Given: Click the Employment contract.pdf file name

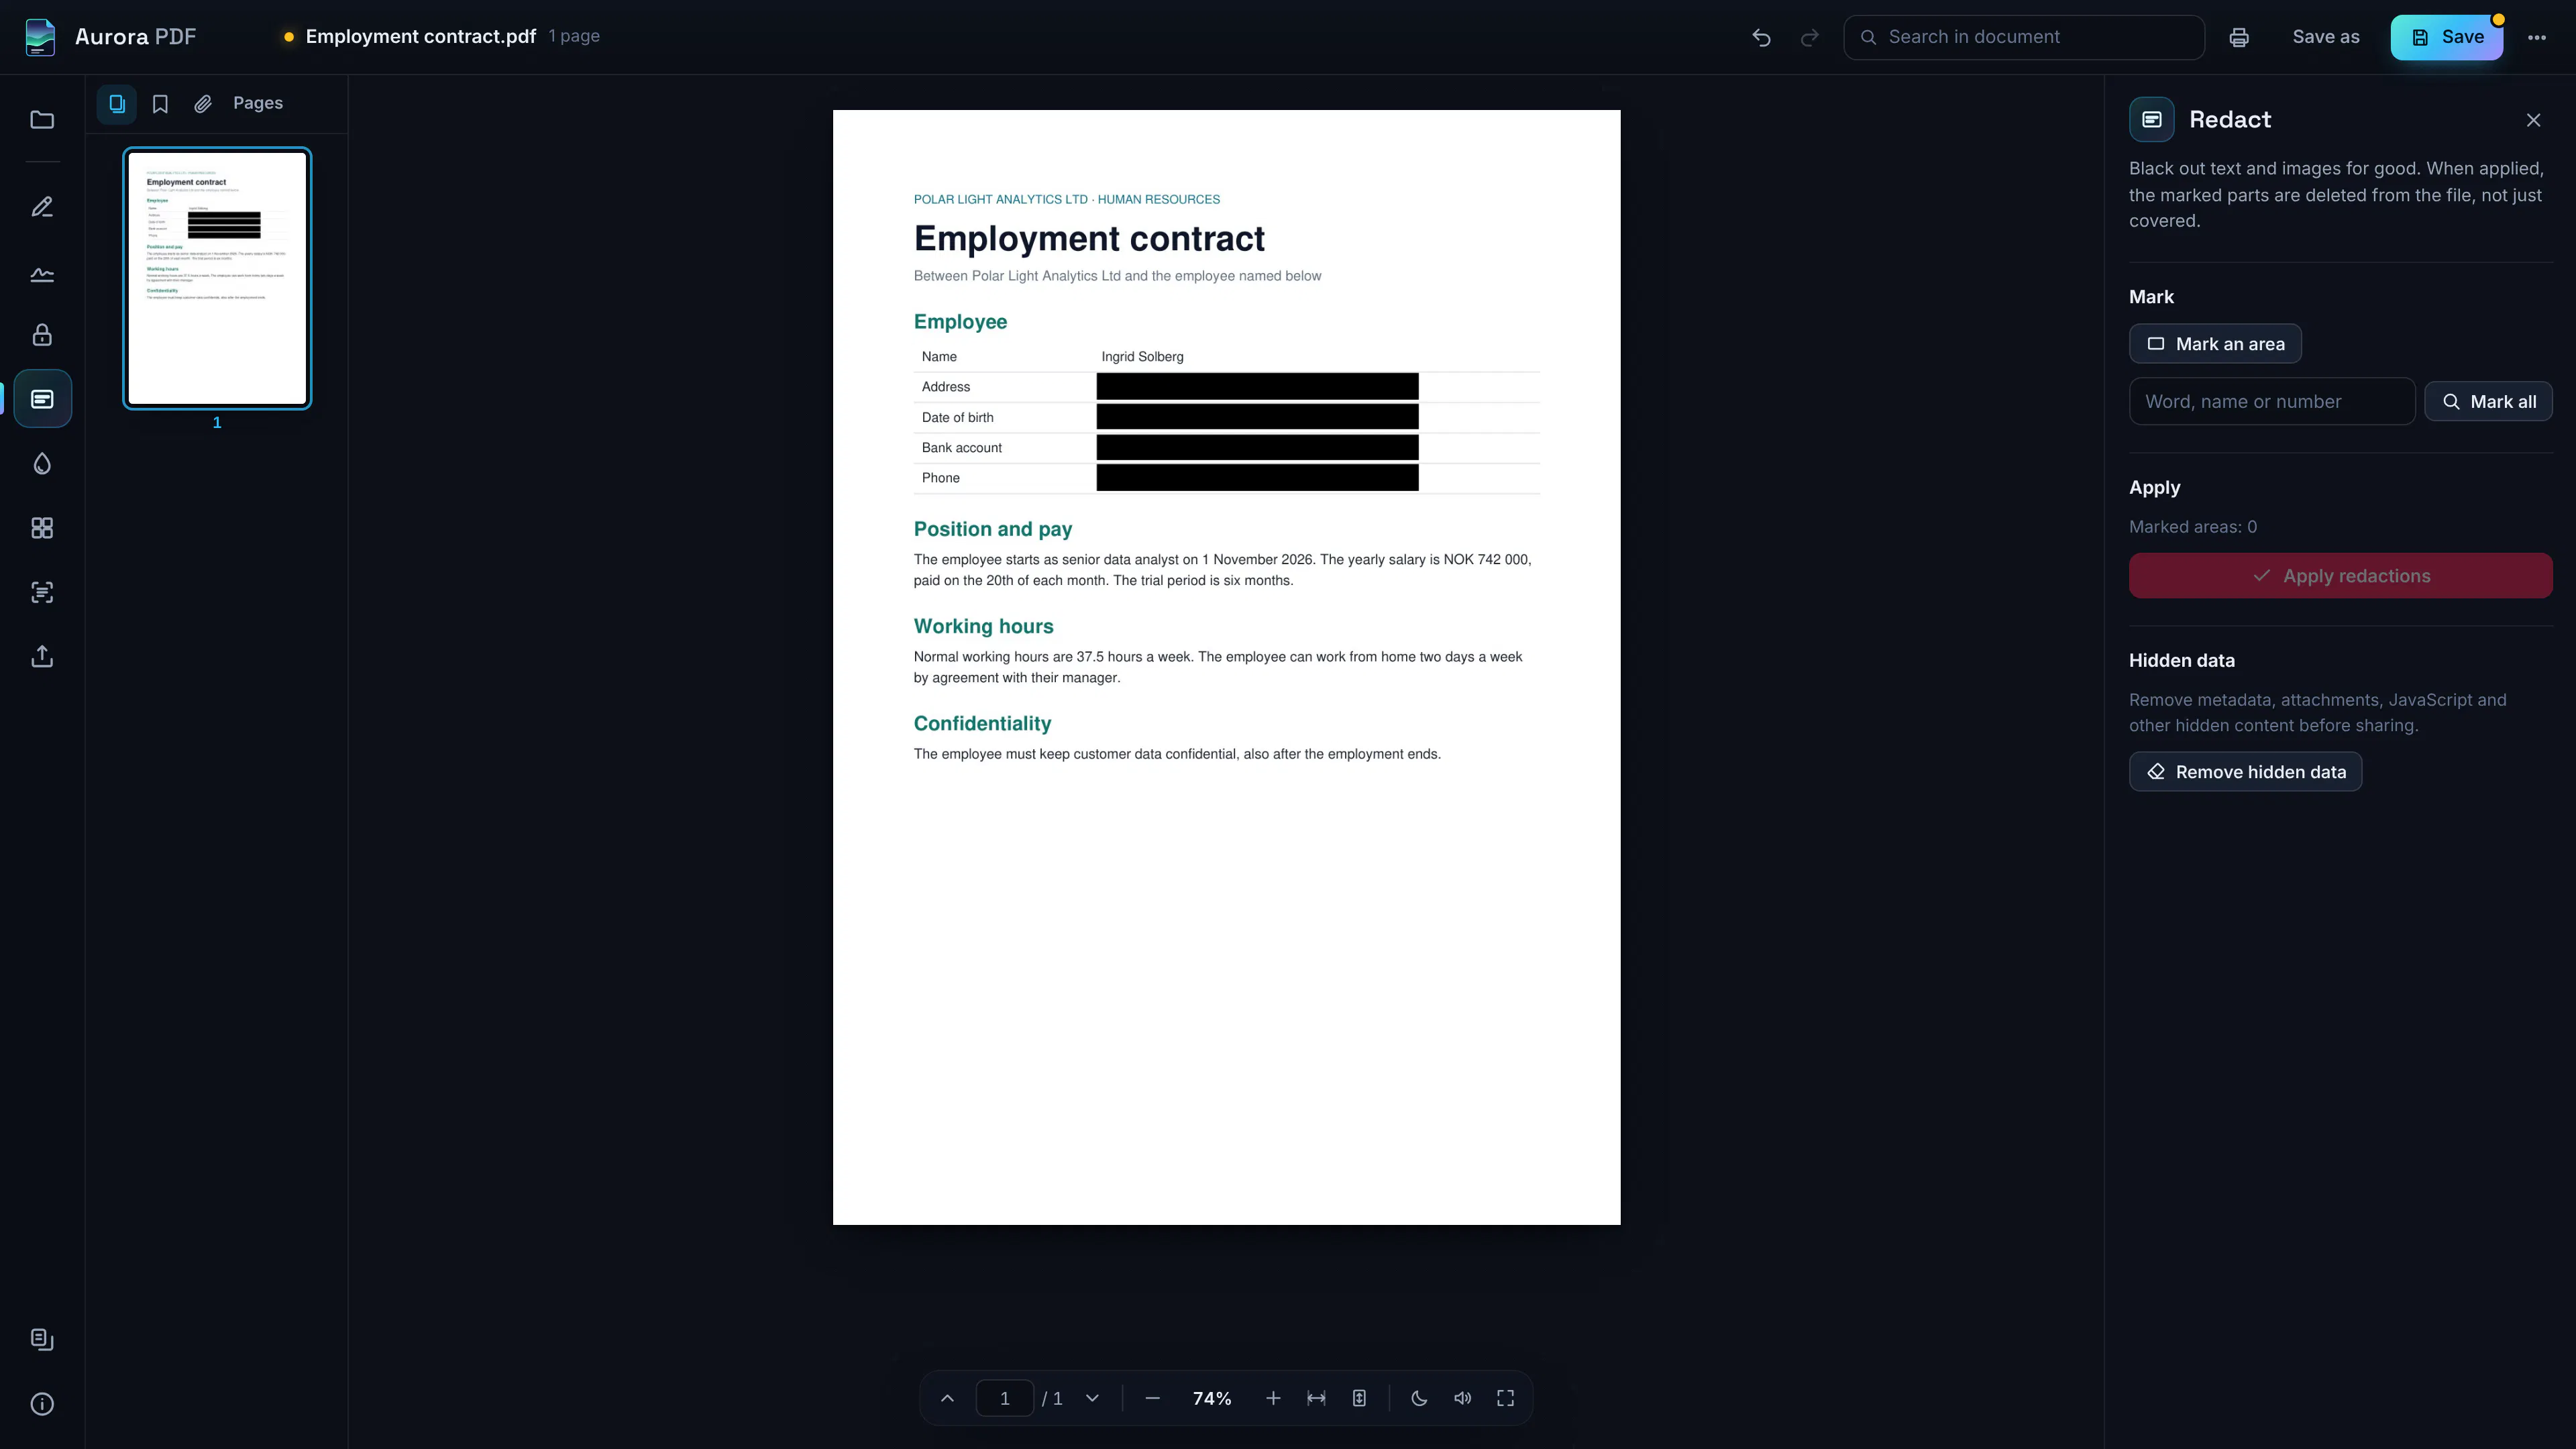Looking at the screenshot, I should 421,36.
